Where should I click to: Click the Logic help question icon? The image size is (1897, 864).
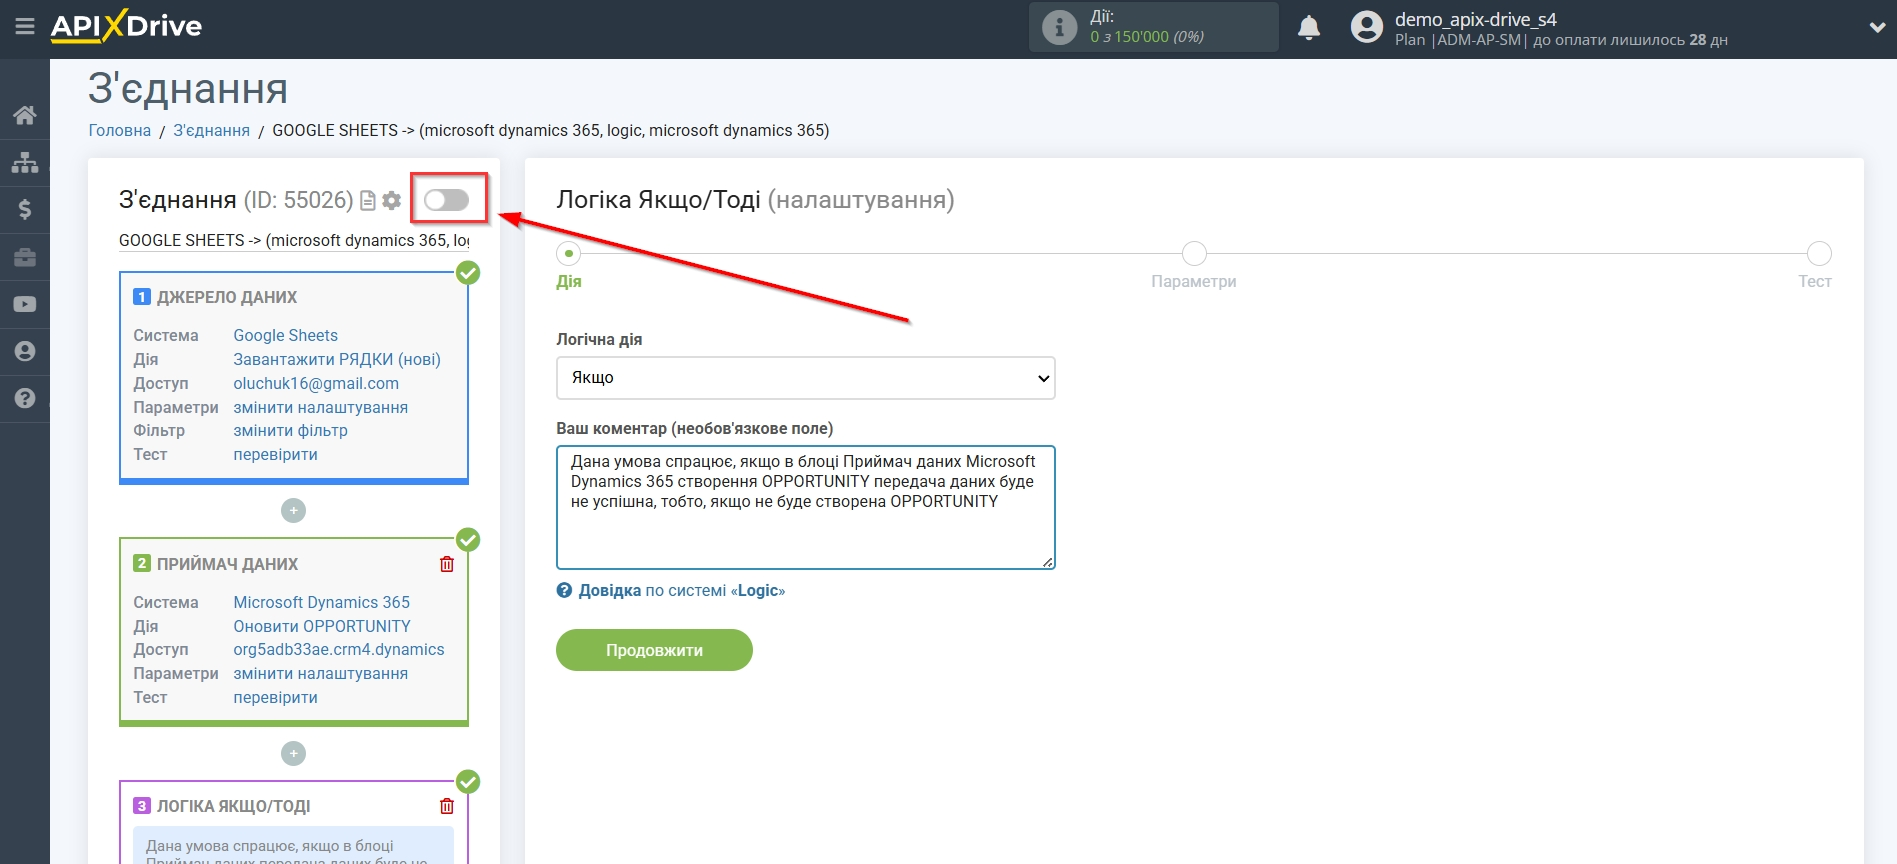(564, 591)
